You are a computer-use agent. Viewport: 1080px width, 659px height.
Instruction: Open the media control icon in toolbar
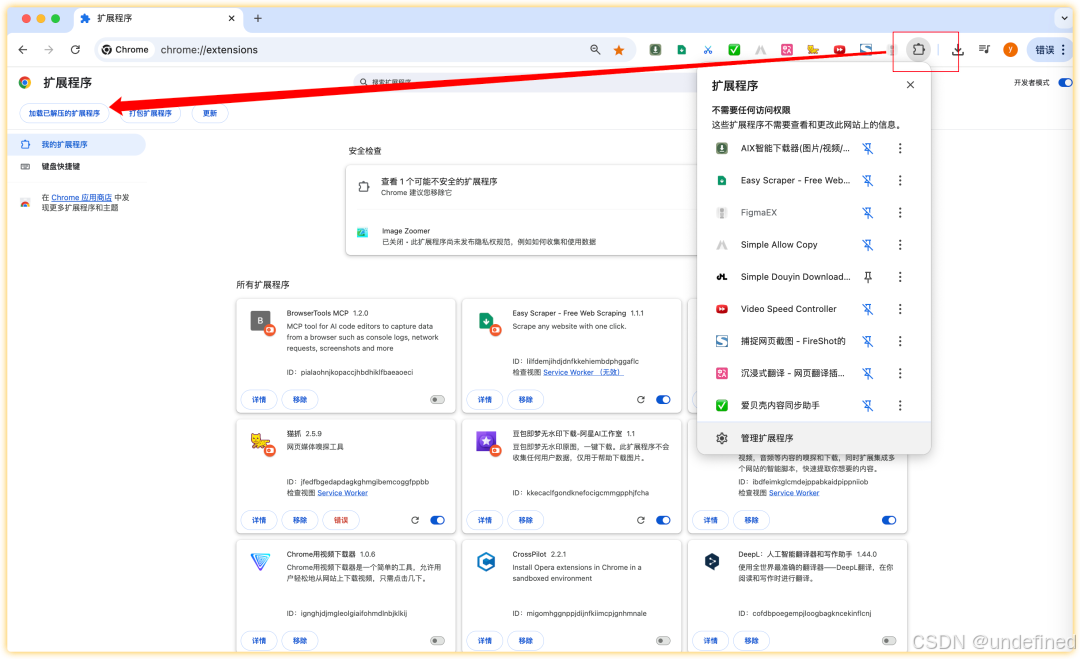tap(984, 50)
